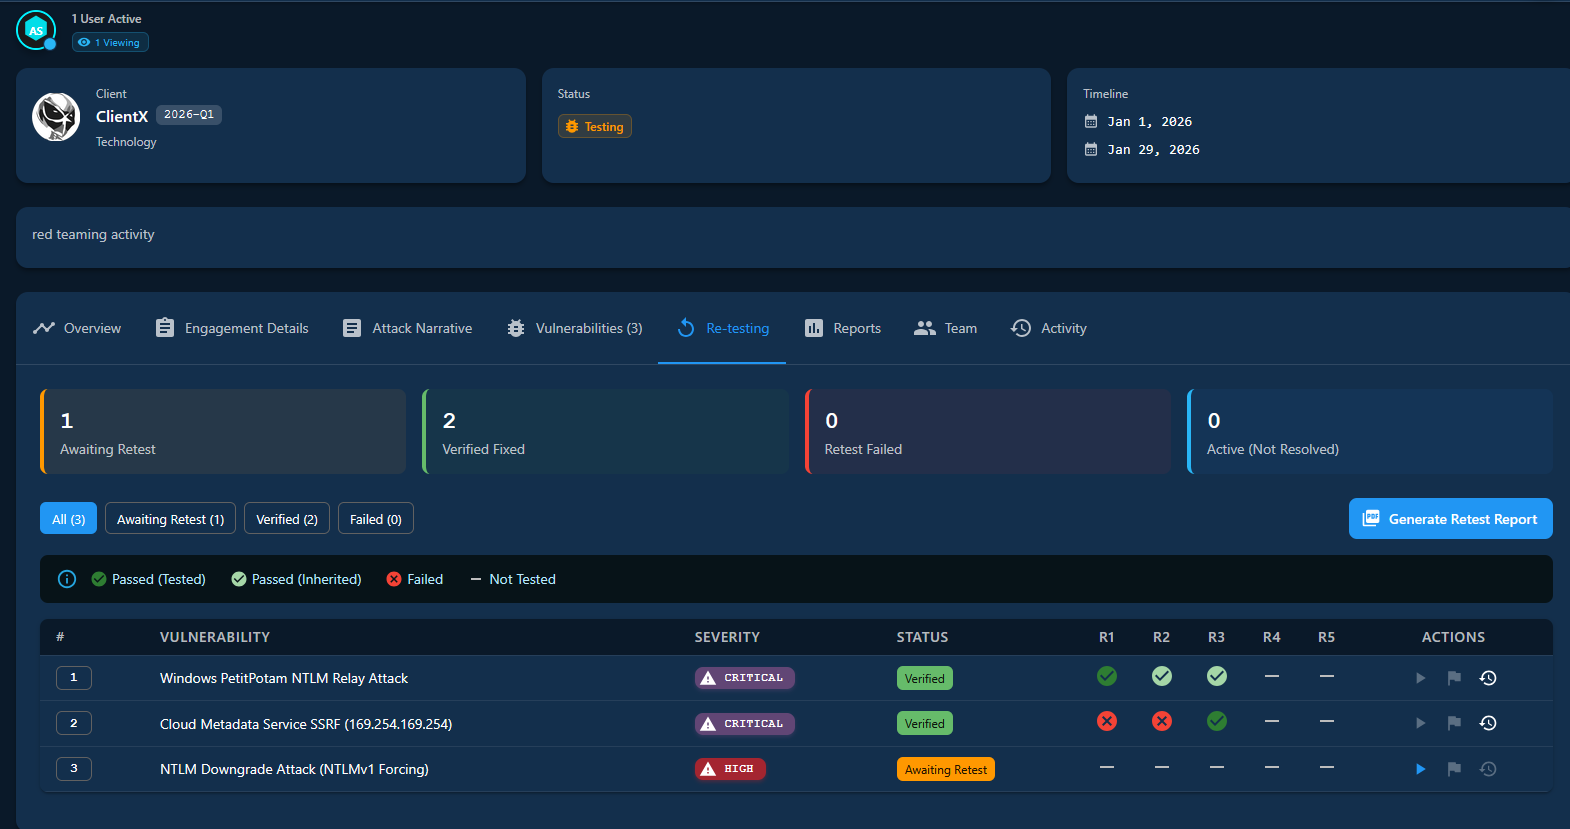
Task: Filter by Failed (0)
Action: (x=376, y=519)
